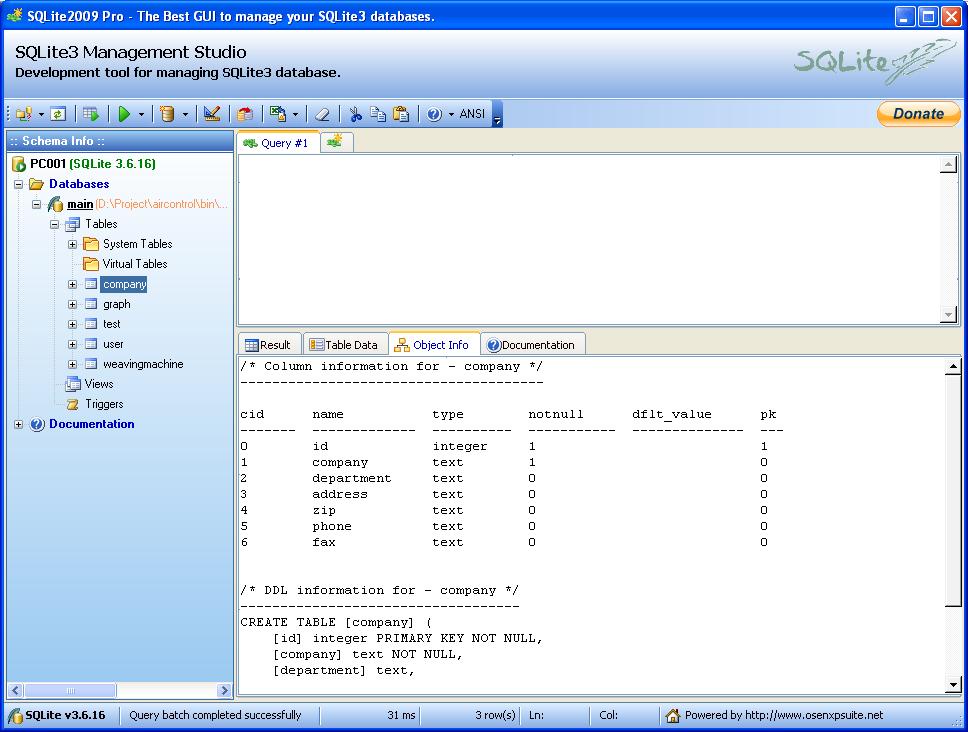This screenshot has width=968, height=732.
Task: Collapse the main database node
Action: pos(36,204)
